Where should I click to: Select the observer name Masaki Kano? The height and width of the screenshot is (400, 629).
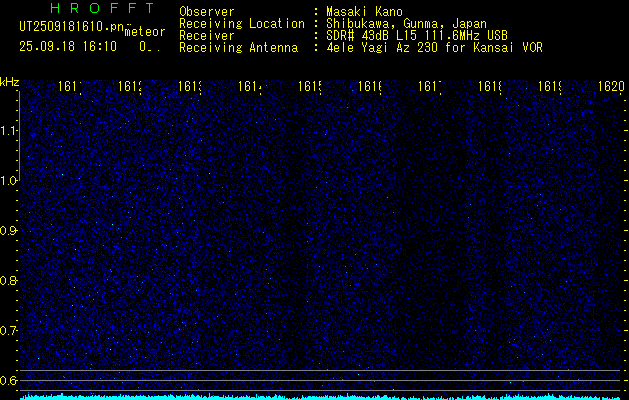tap(365, 11)
